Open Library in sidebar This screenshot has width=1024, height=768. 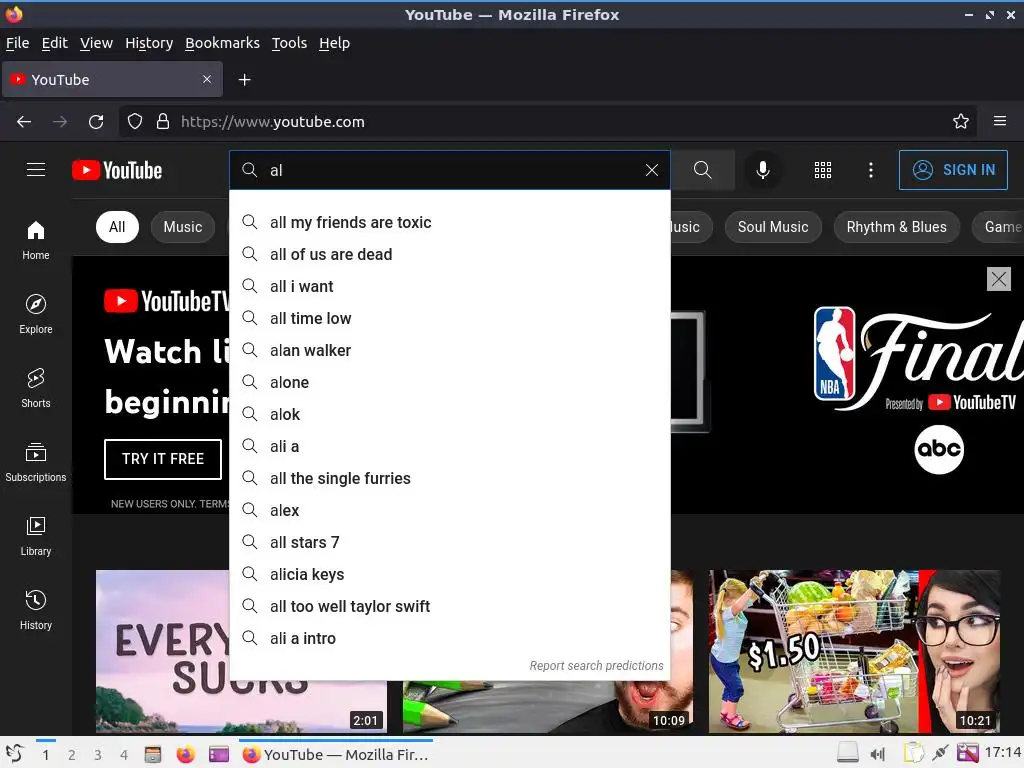36,536
